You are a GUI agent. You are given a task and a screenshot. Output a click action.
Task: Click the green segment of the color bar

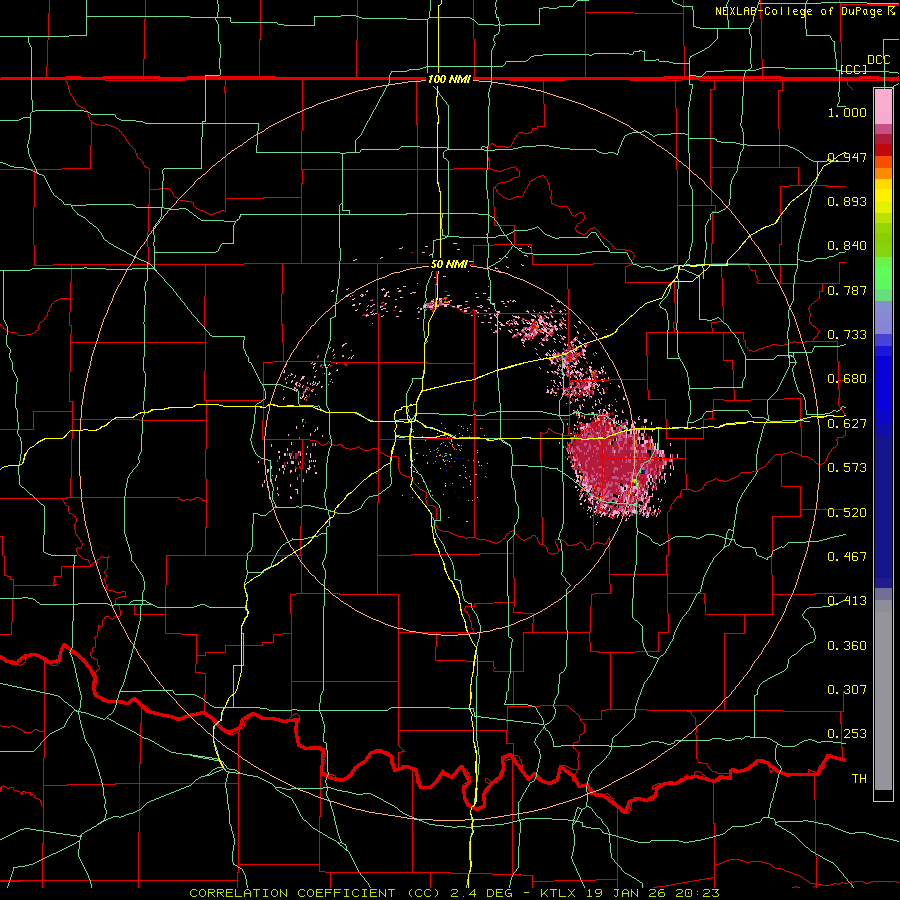coord(883,273)
